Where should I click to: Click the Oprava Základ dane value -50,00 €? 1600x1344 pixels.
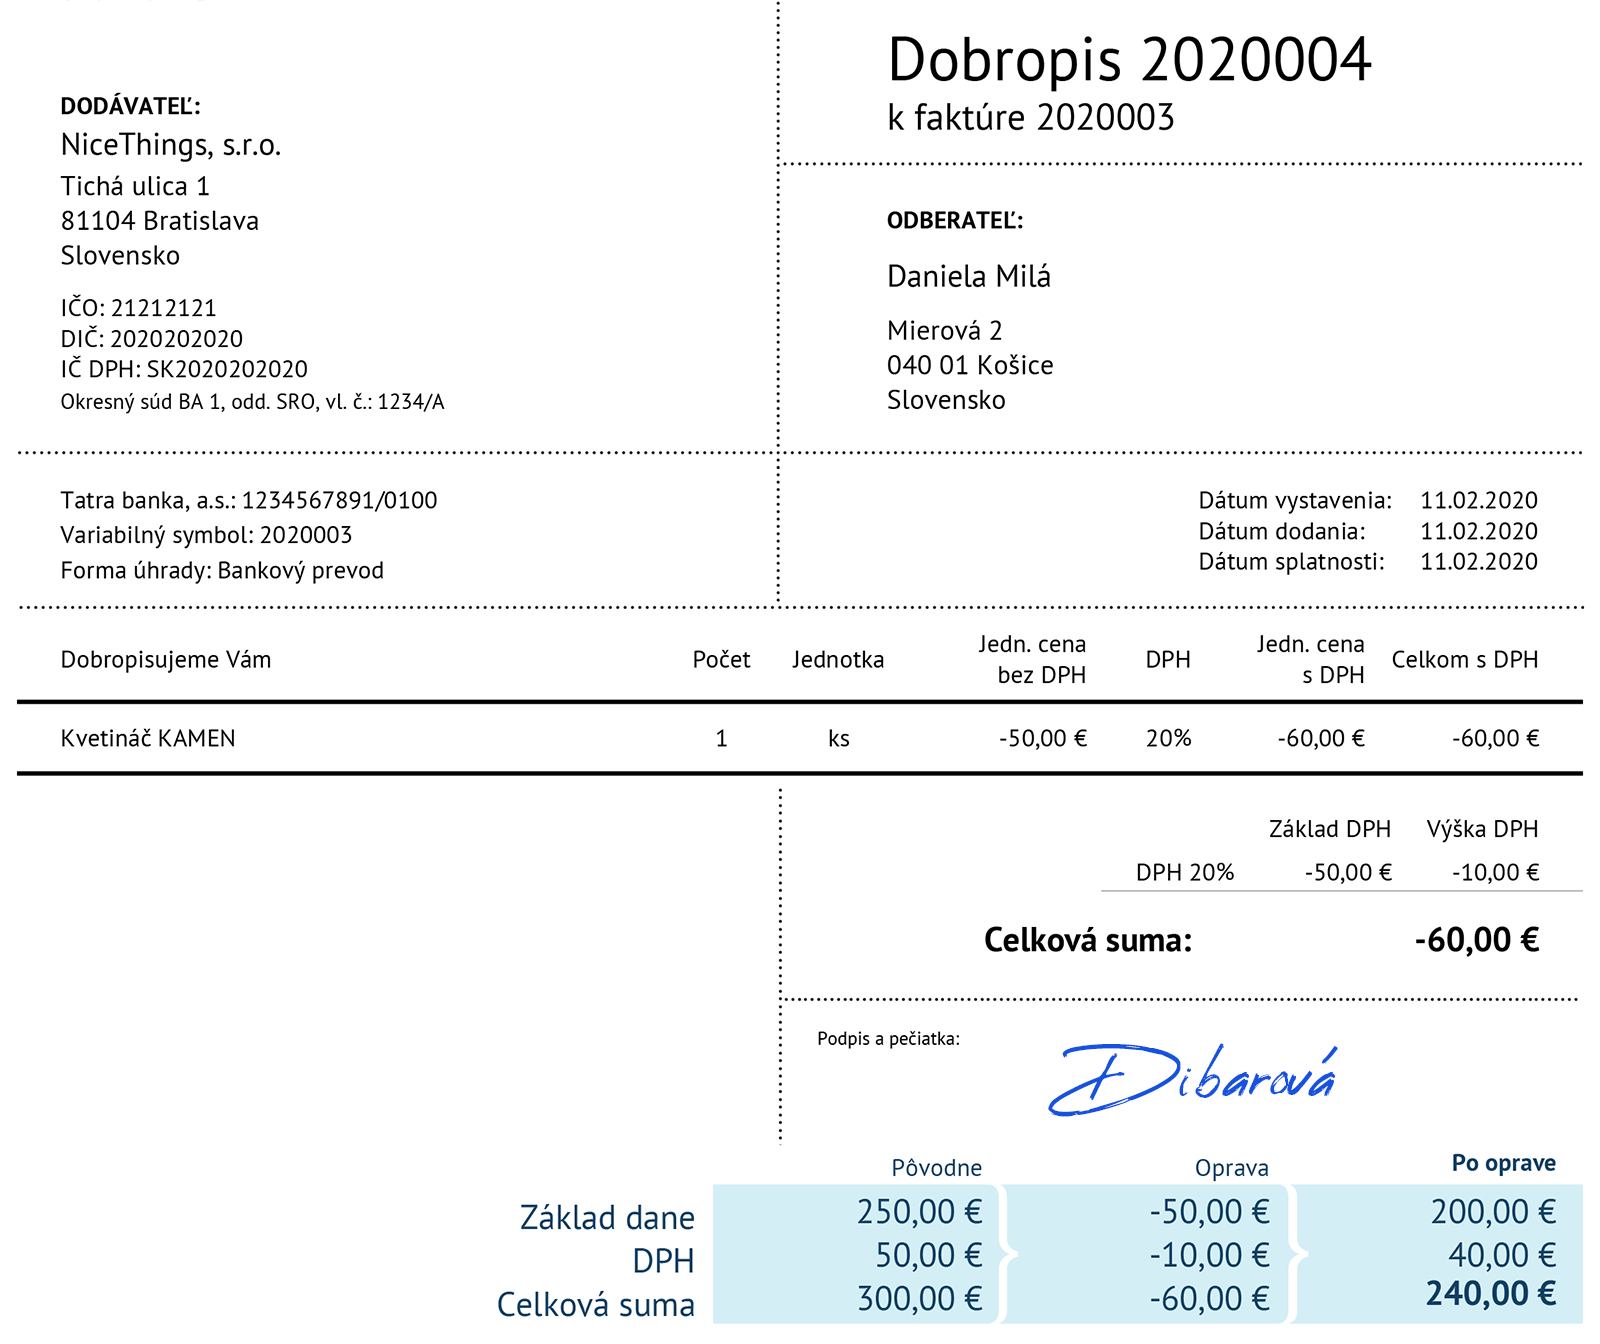[1209, 1212]
